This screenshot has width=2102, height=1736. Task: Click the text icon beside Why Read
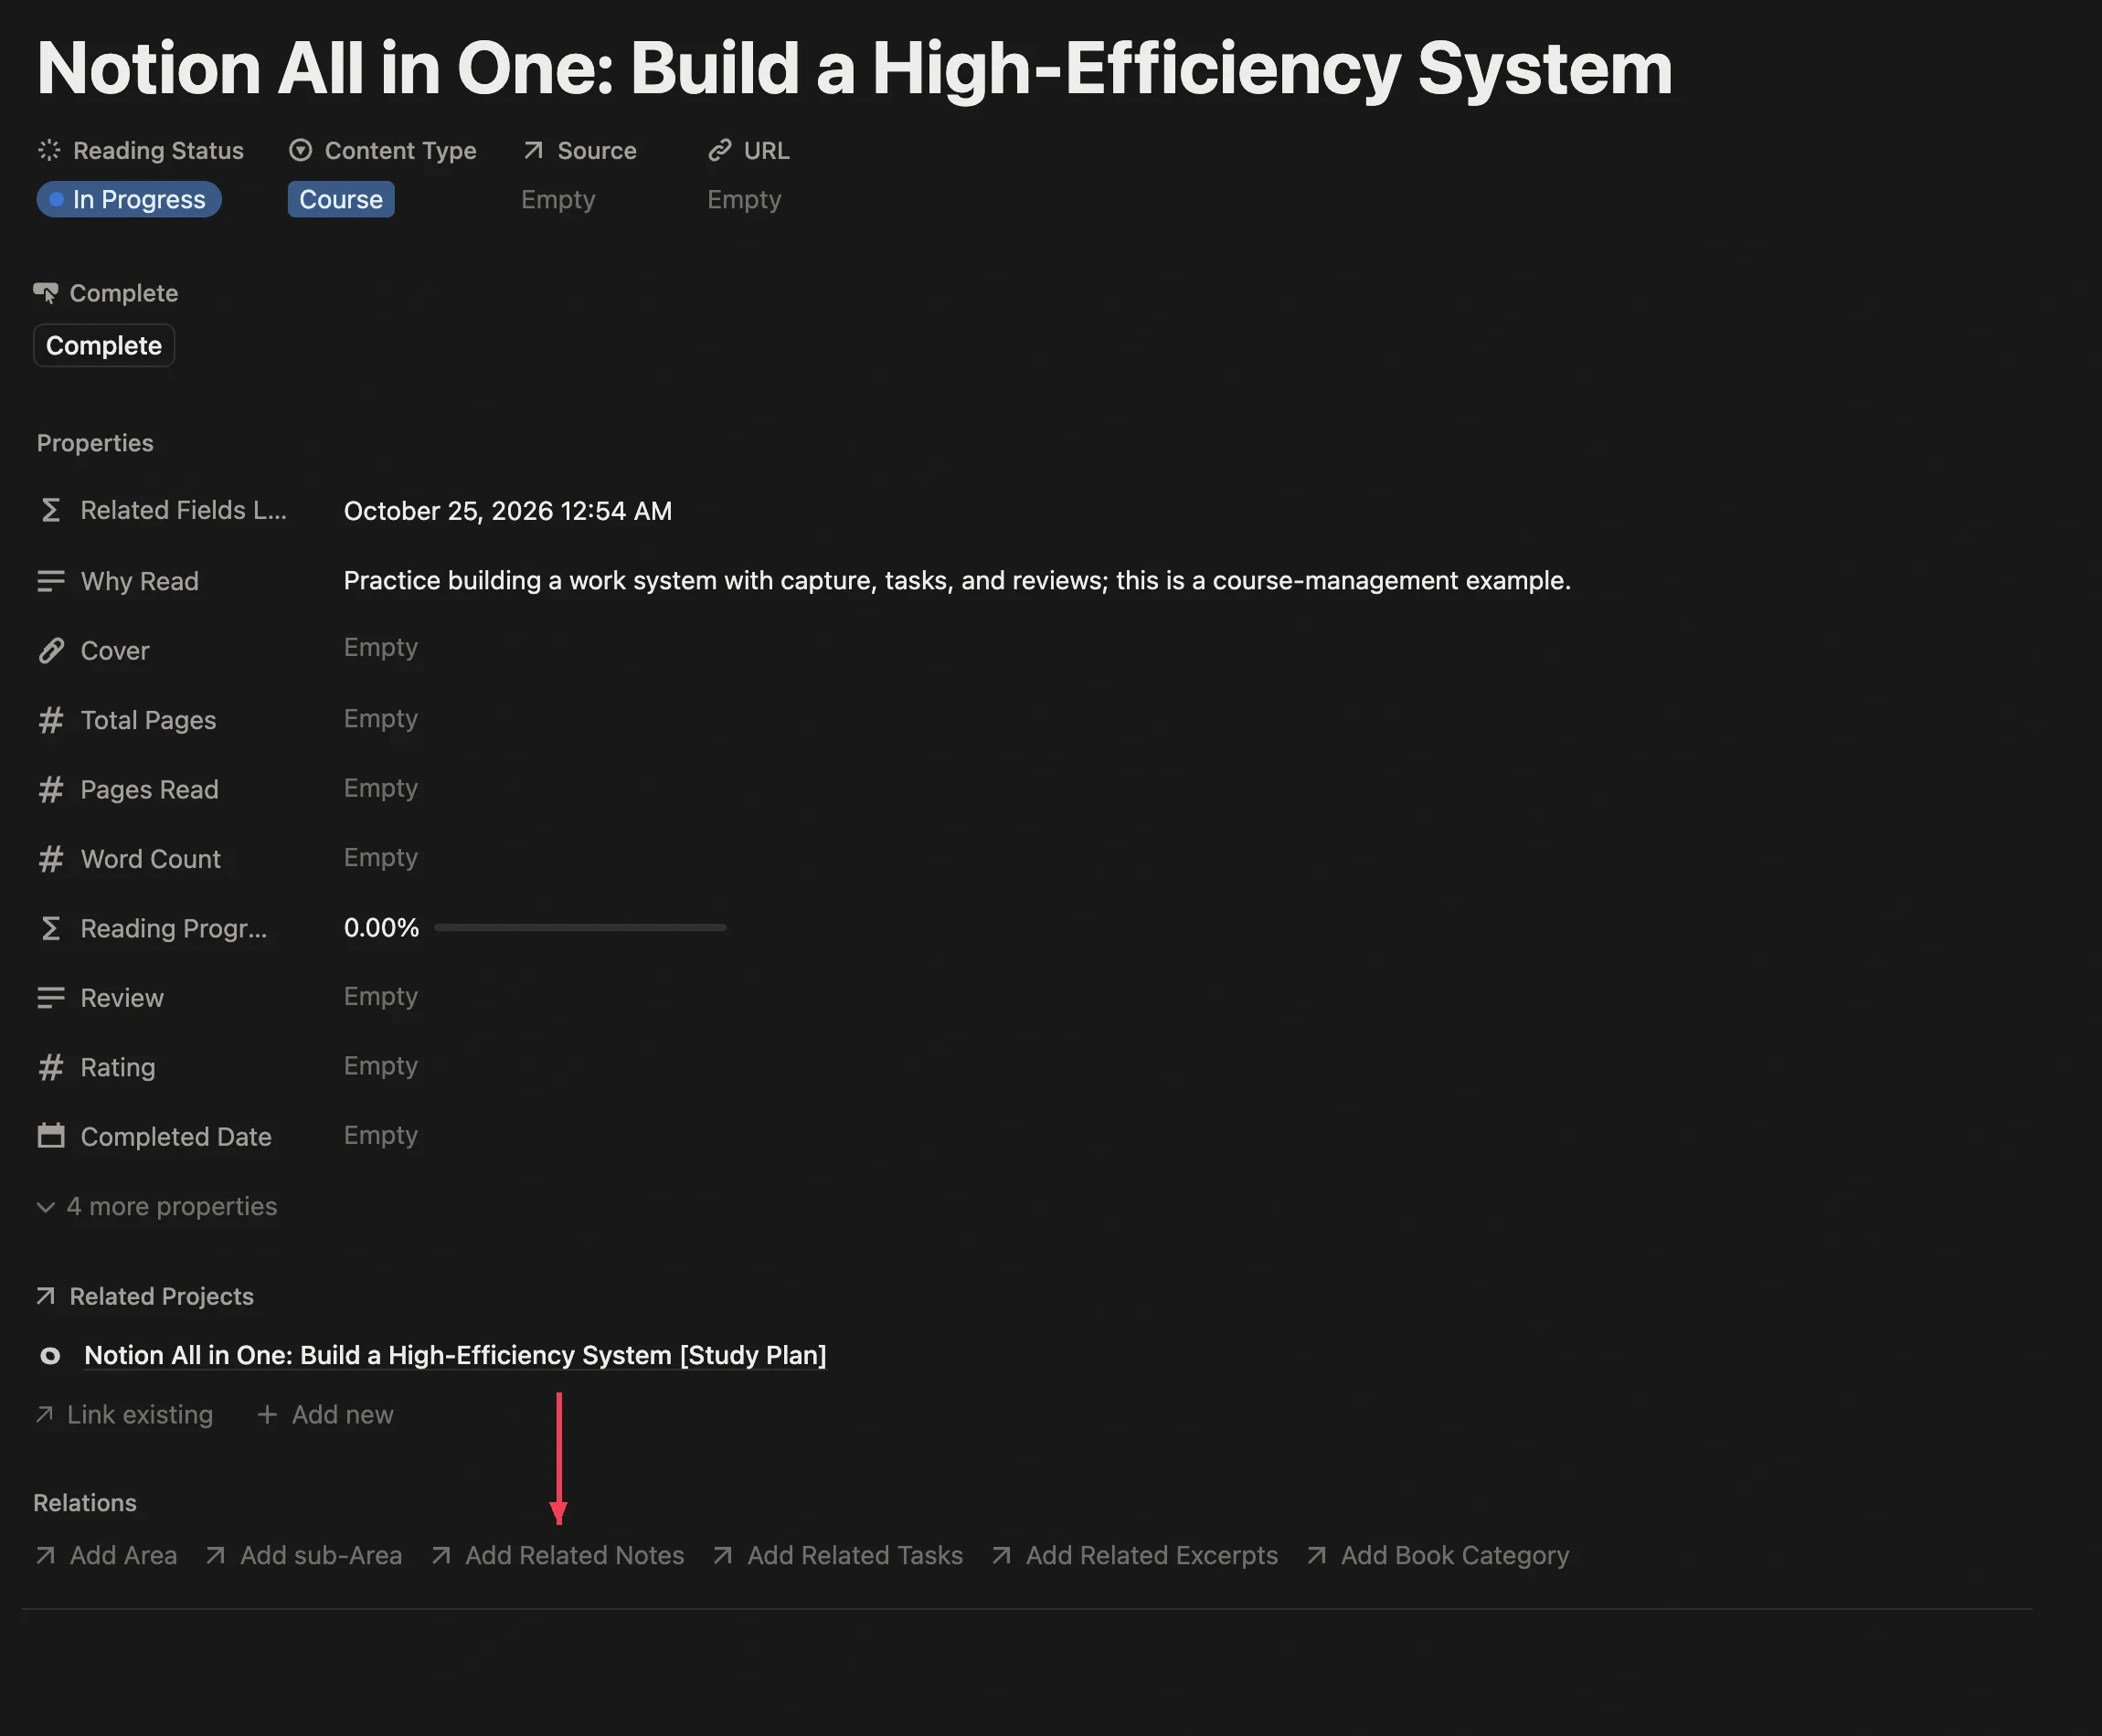coord(51,581)
